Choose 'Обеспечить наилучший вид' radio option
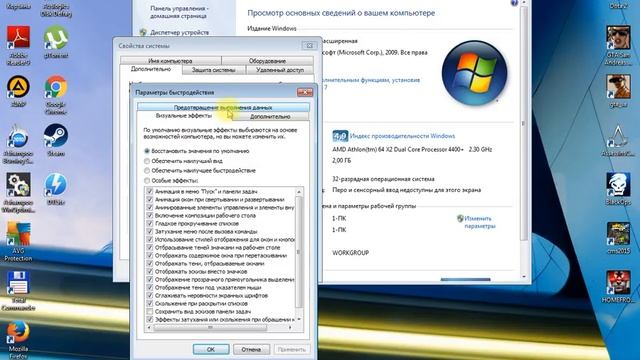This screenshot has width=640, height=360. click(147, 161)
